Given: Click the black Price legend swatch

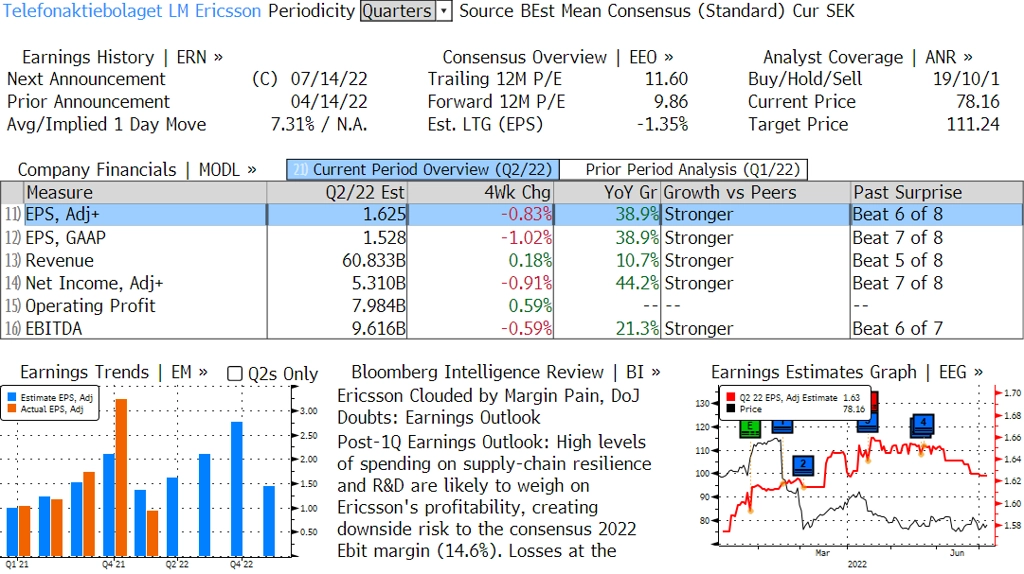Looking at the screenshot, I should click(730, 409).
